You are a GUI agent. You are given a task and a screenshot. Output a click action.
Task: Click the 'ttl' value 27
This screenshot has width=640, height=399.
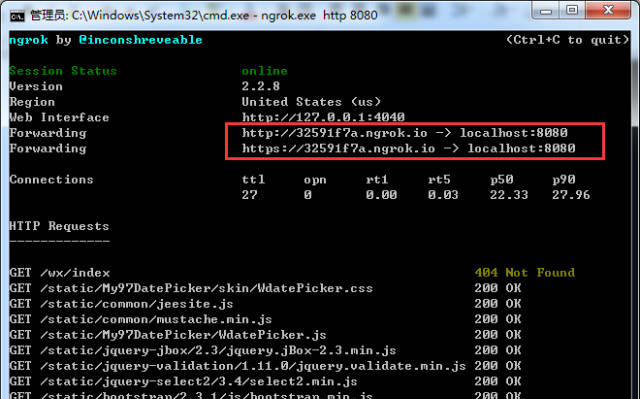coord(249,195)
